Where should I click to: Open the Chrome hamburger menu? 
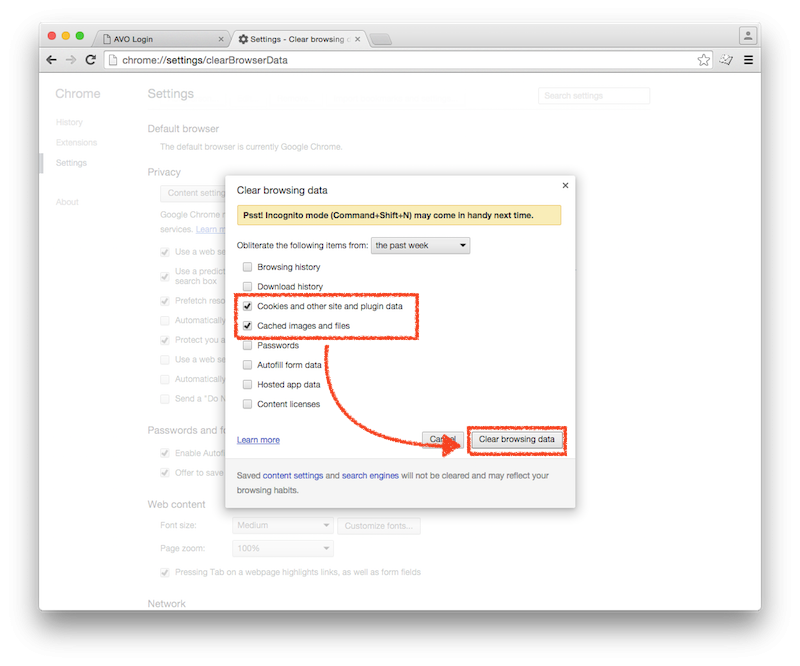[748, 59]
